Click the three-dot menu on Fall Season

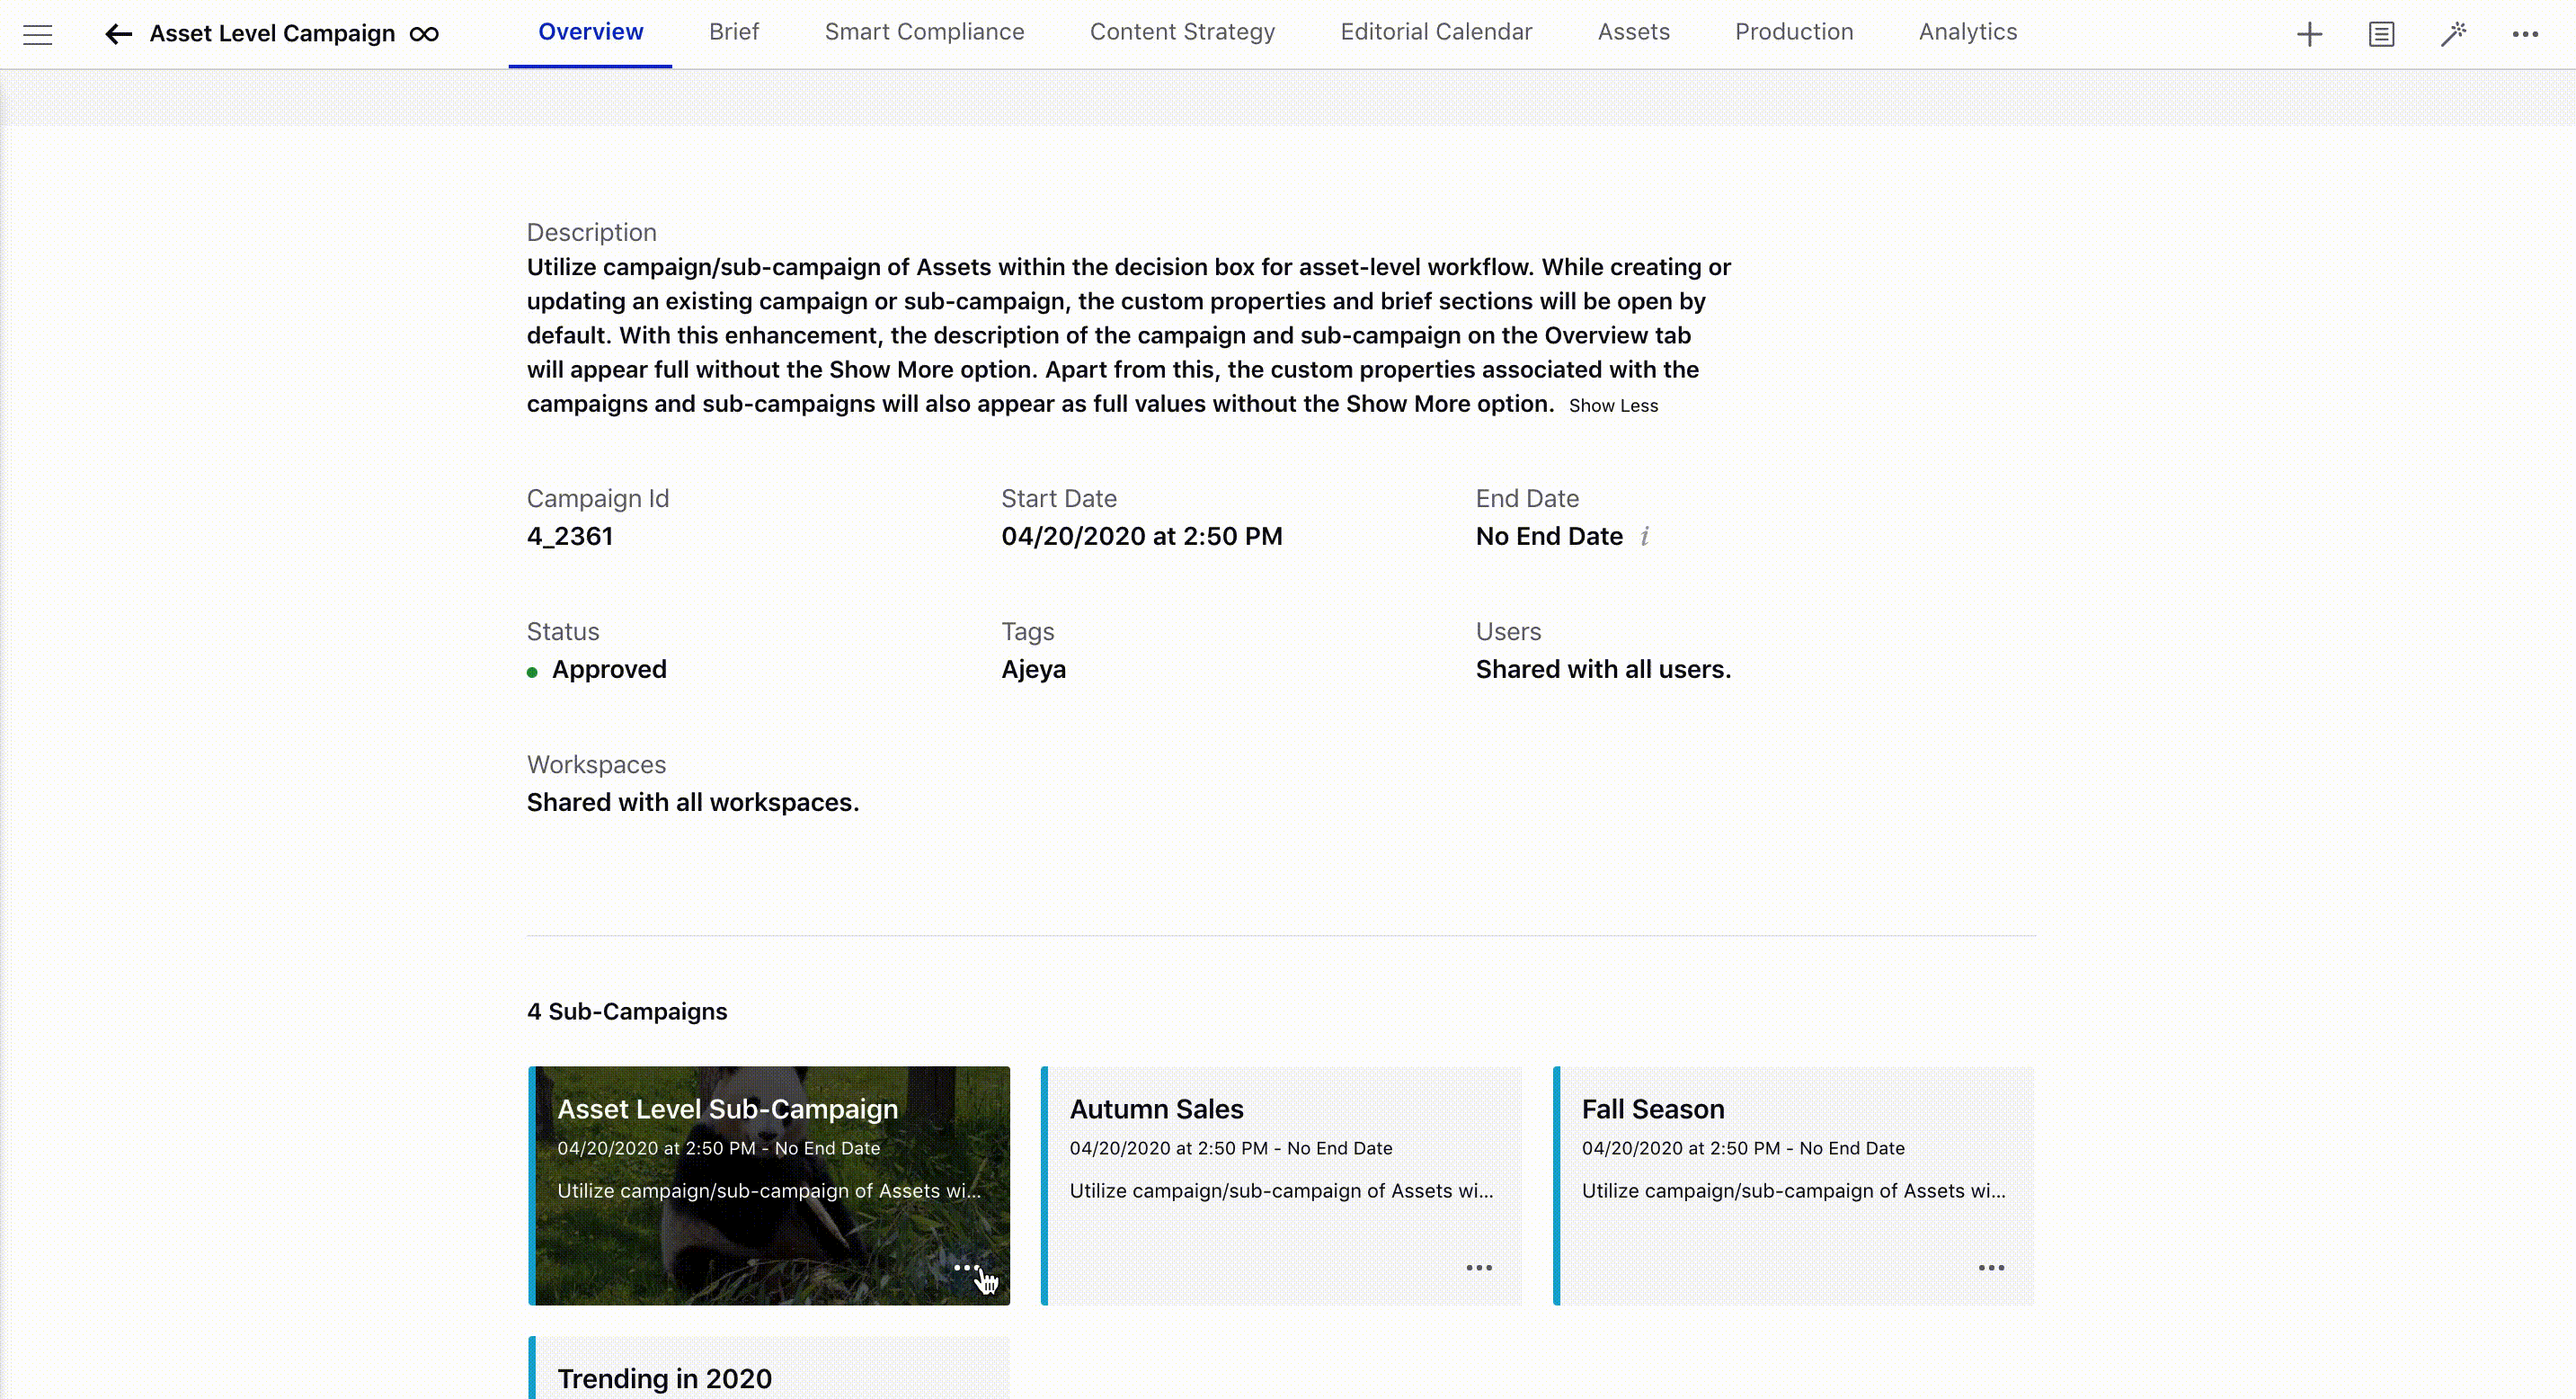click(1991, 1268)
